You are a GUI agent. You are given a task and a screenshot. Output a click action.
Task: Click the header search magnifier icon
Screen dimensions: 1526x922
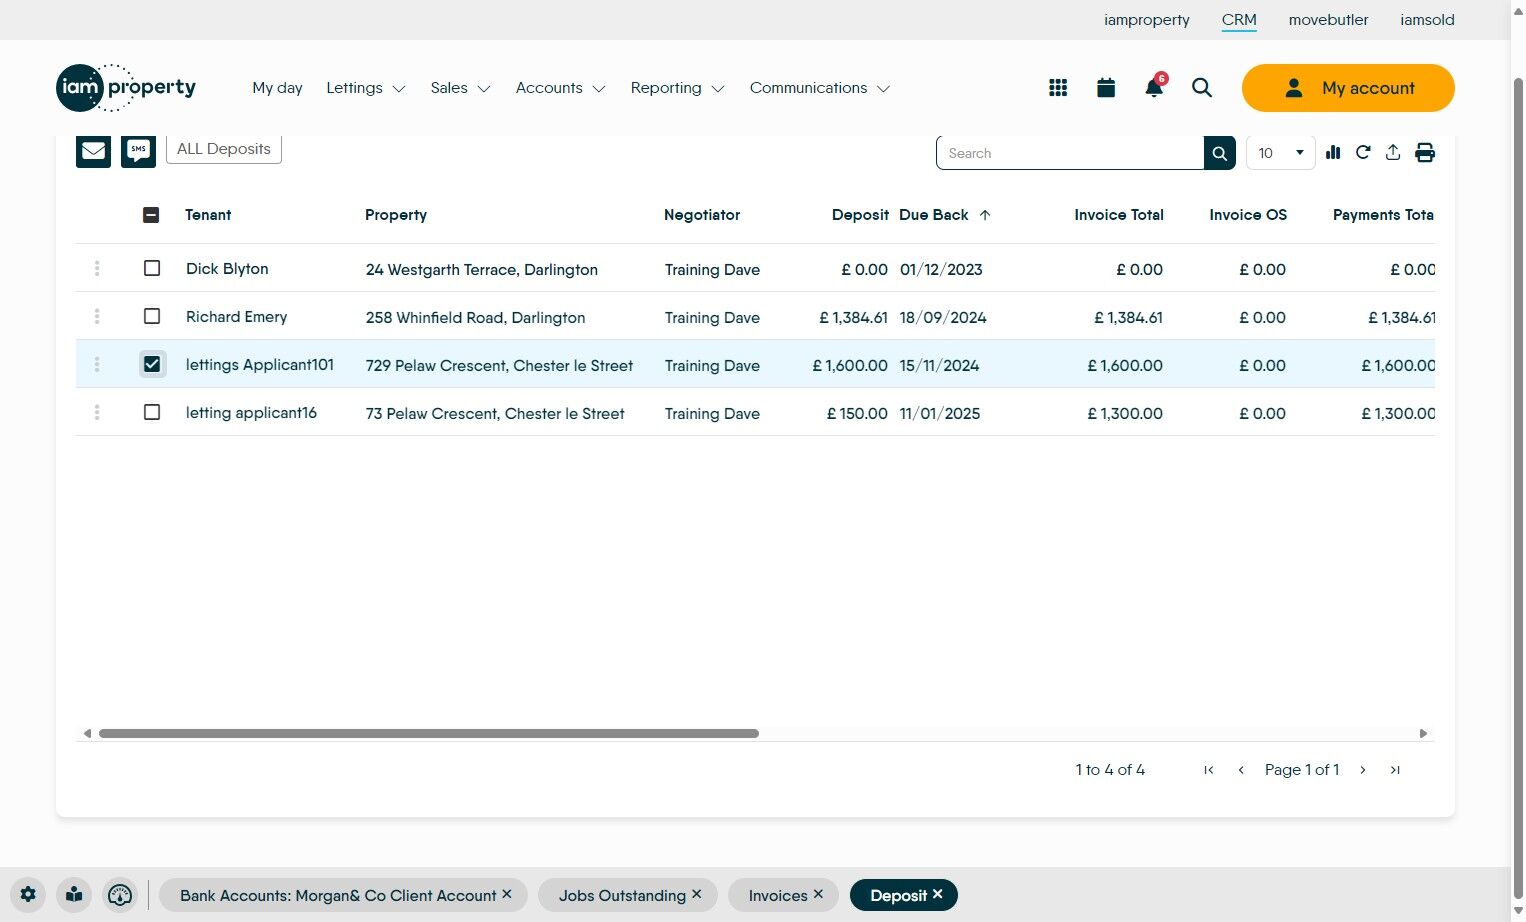click(1202, 88)
